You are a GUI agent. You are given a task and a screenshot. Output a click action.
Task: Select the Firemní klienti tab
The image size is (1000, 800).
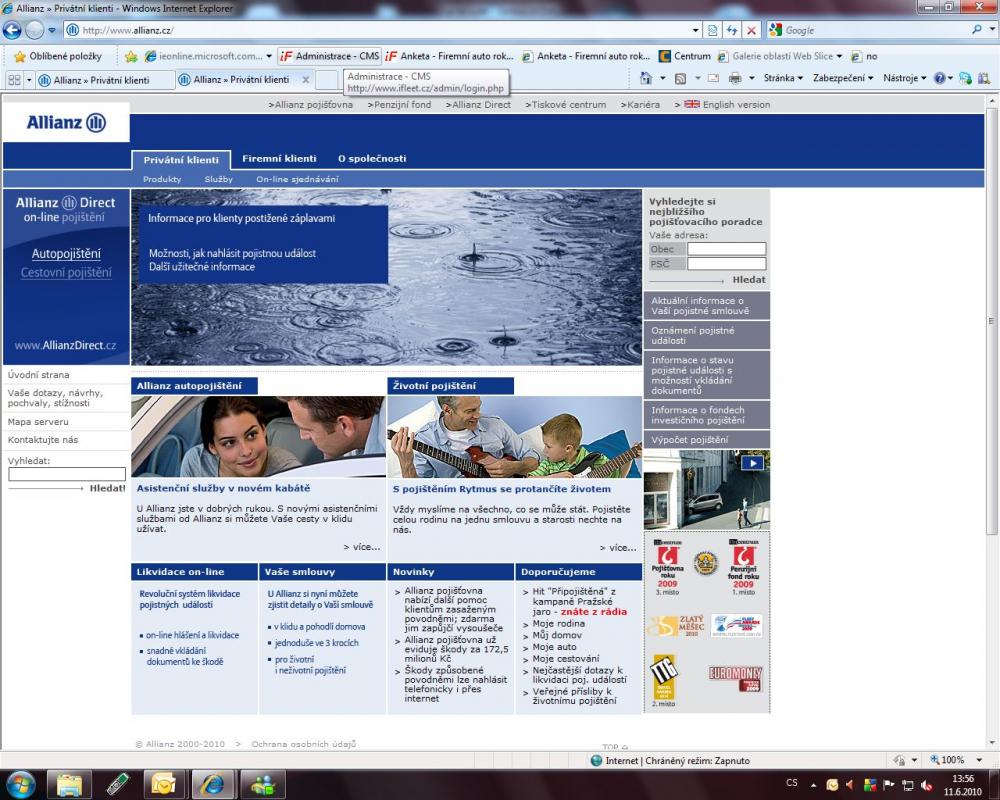point(279,159)
